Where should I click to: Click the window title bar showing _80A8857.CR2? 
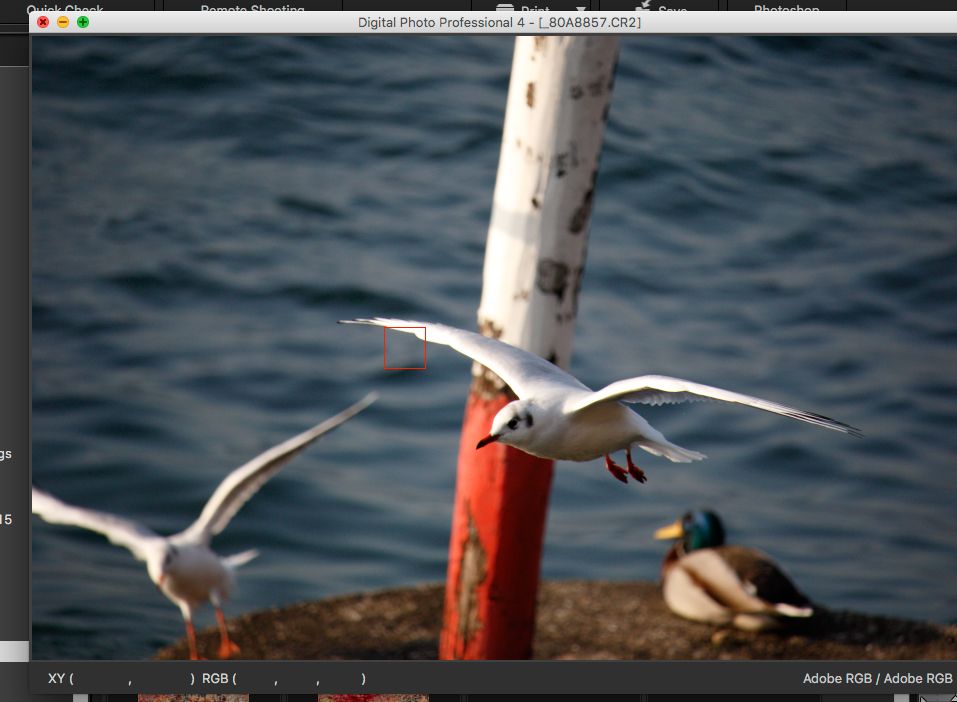[499, 22]
